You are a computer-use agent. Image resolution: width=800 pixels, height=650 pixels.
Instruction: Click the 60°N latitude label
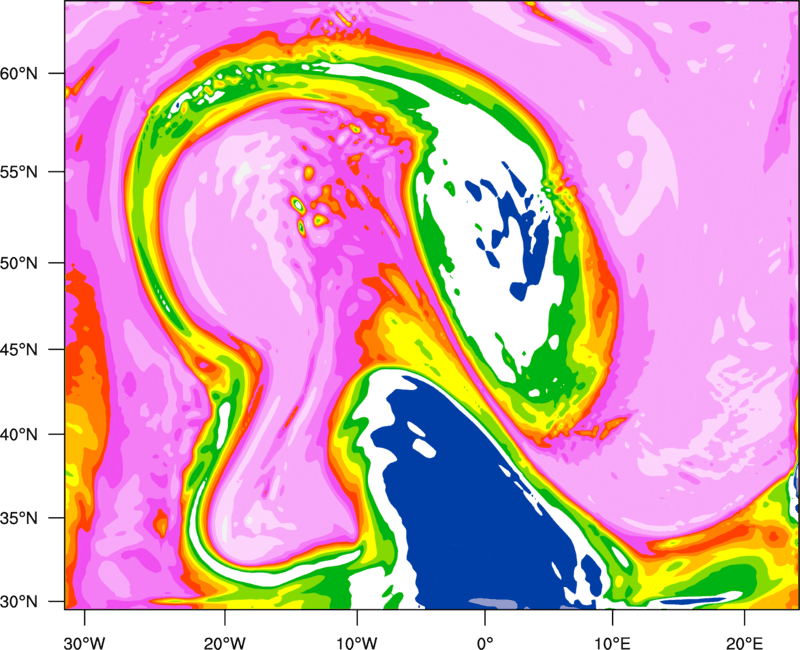pyautogui.click(x=19, y=73)
